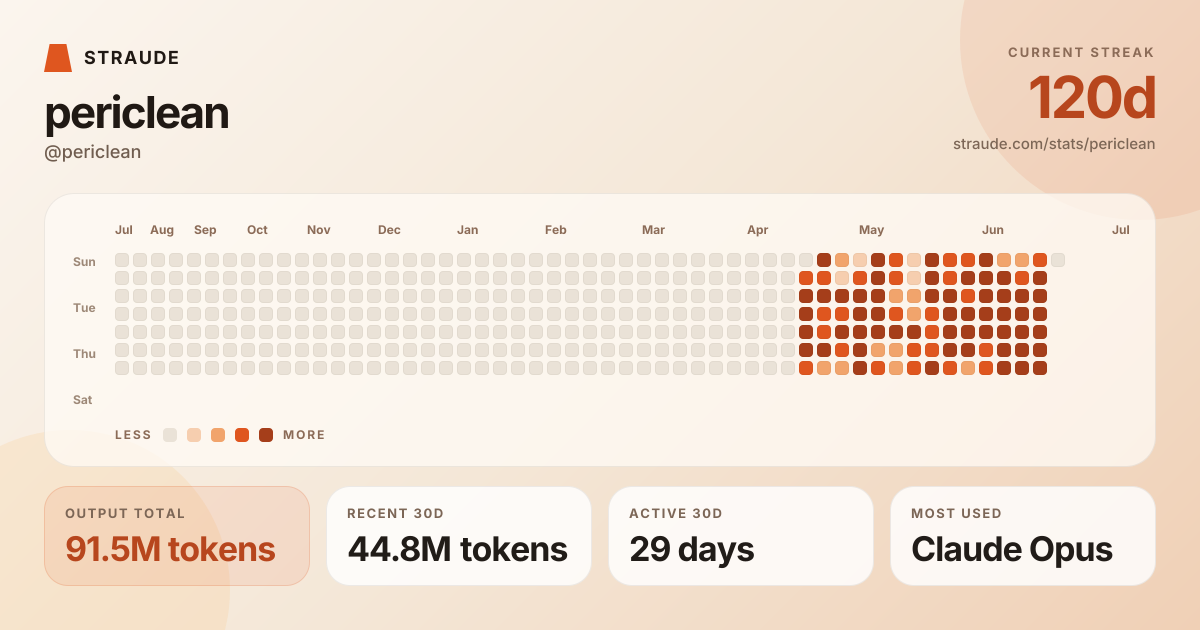Click the Output Total 91.5M tokens card
This screenshot has width=1200, height=630.
point(177,536)
